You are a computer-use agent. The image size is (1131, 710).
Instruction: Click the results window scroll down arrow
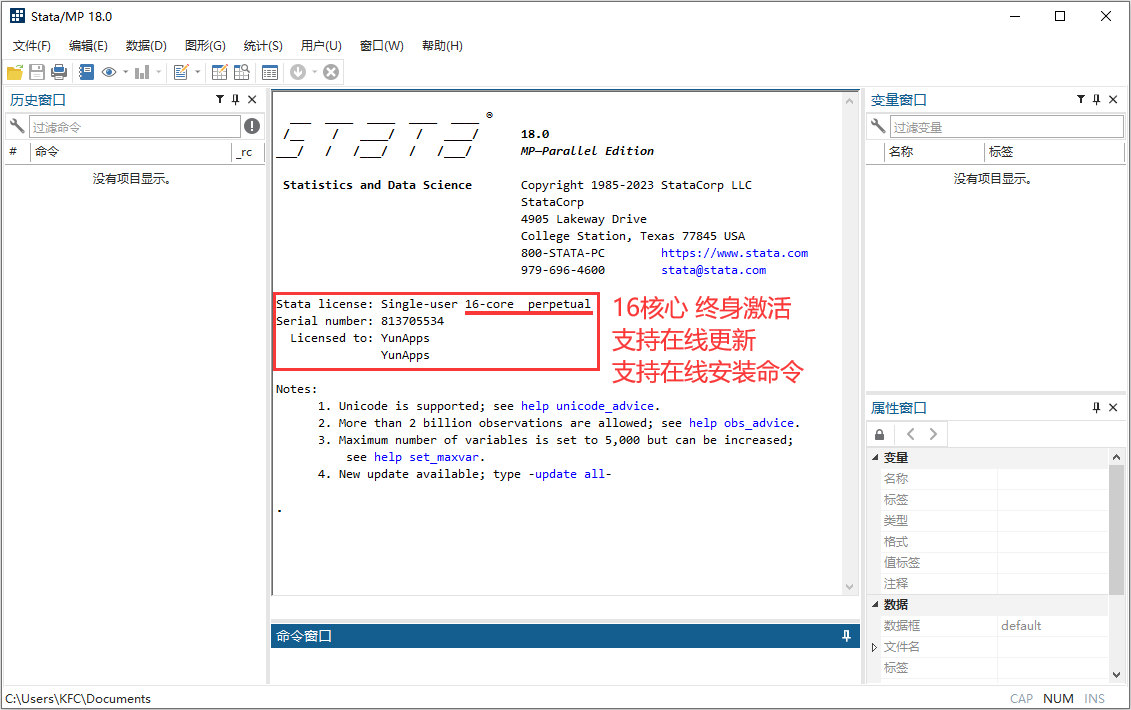(x=849, y=587)
